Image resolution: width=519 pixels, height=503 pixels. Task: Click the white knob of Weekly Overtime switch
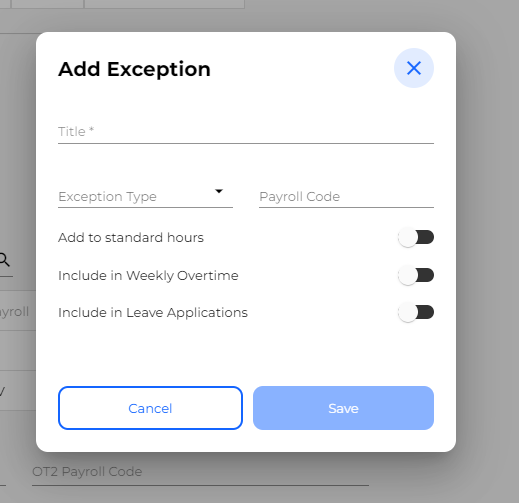407,275
